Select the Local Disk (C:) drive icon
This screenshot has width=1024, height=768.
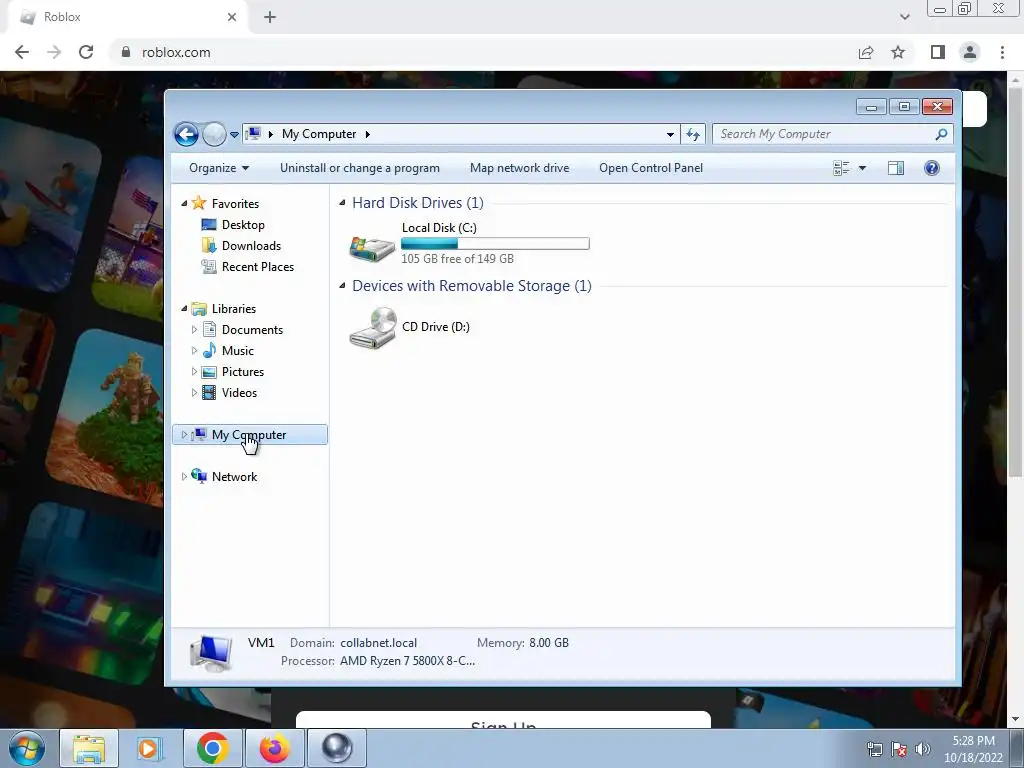tap(372, 248)
